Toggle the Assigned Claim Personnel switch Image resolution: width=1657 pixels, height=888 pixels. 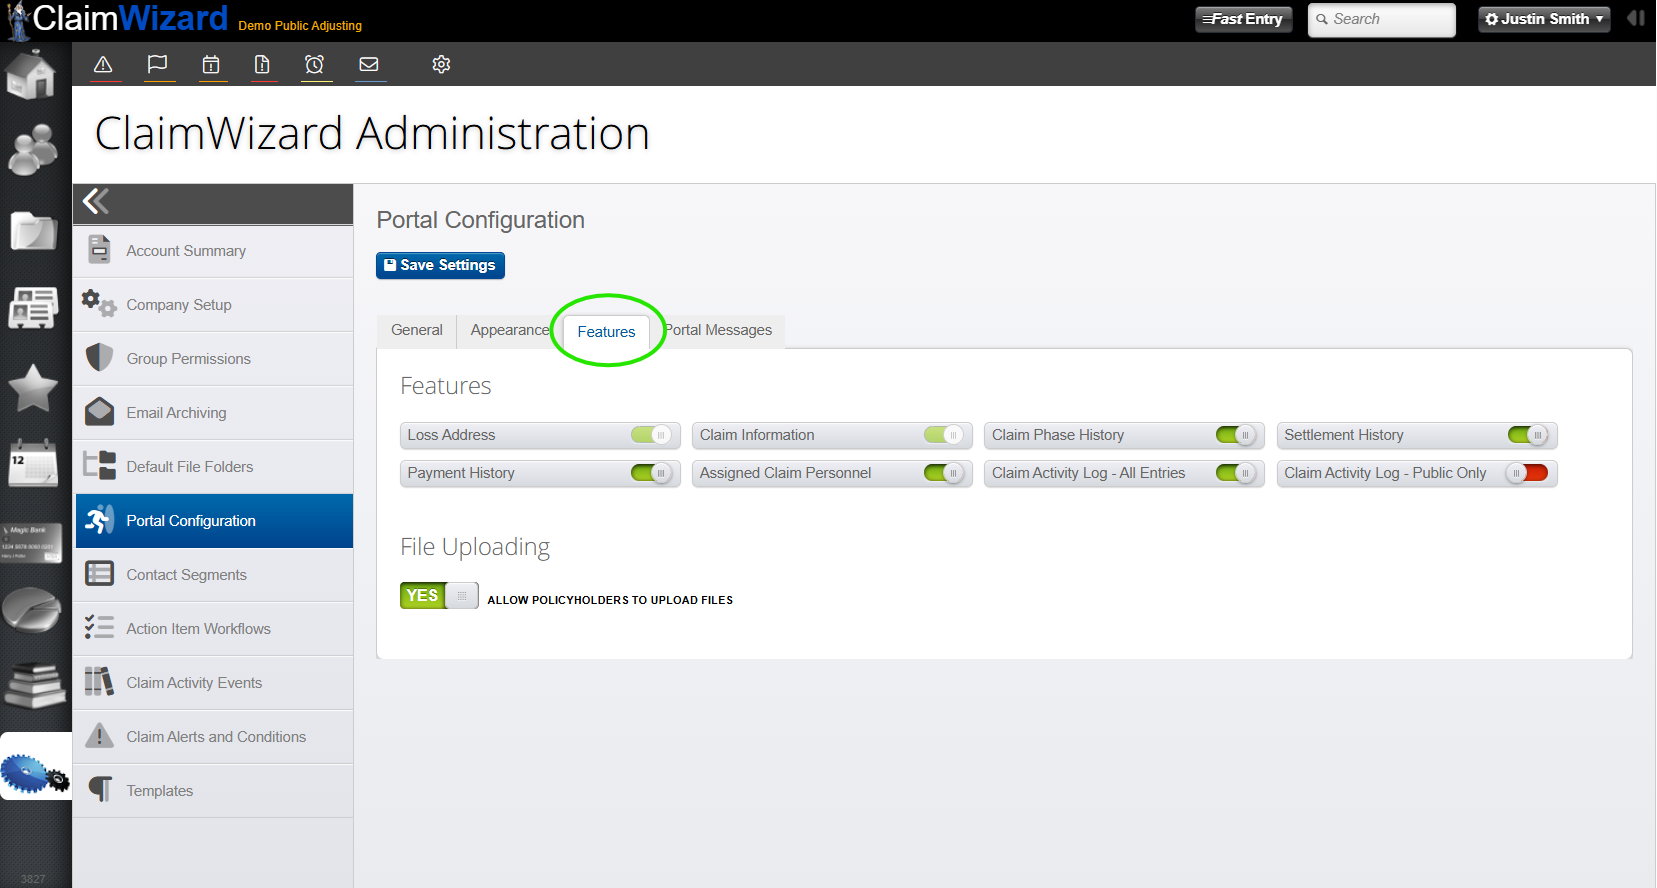[944, 473]
